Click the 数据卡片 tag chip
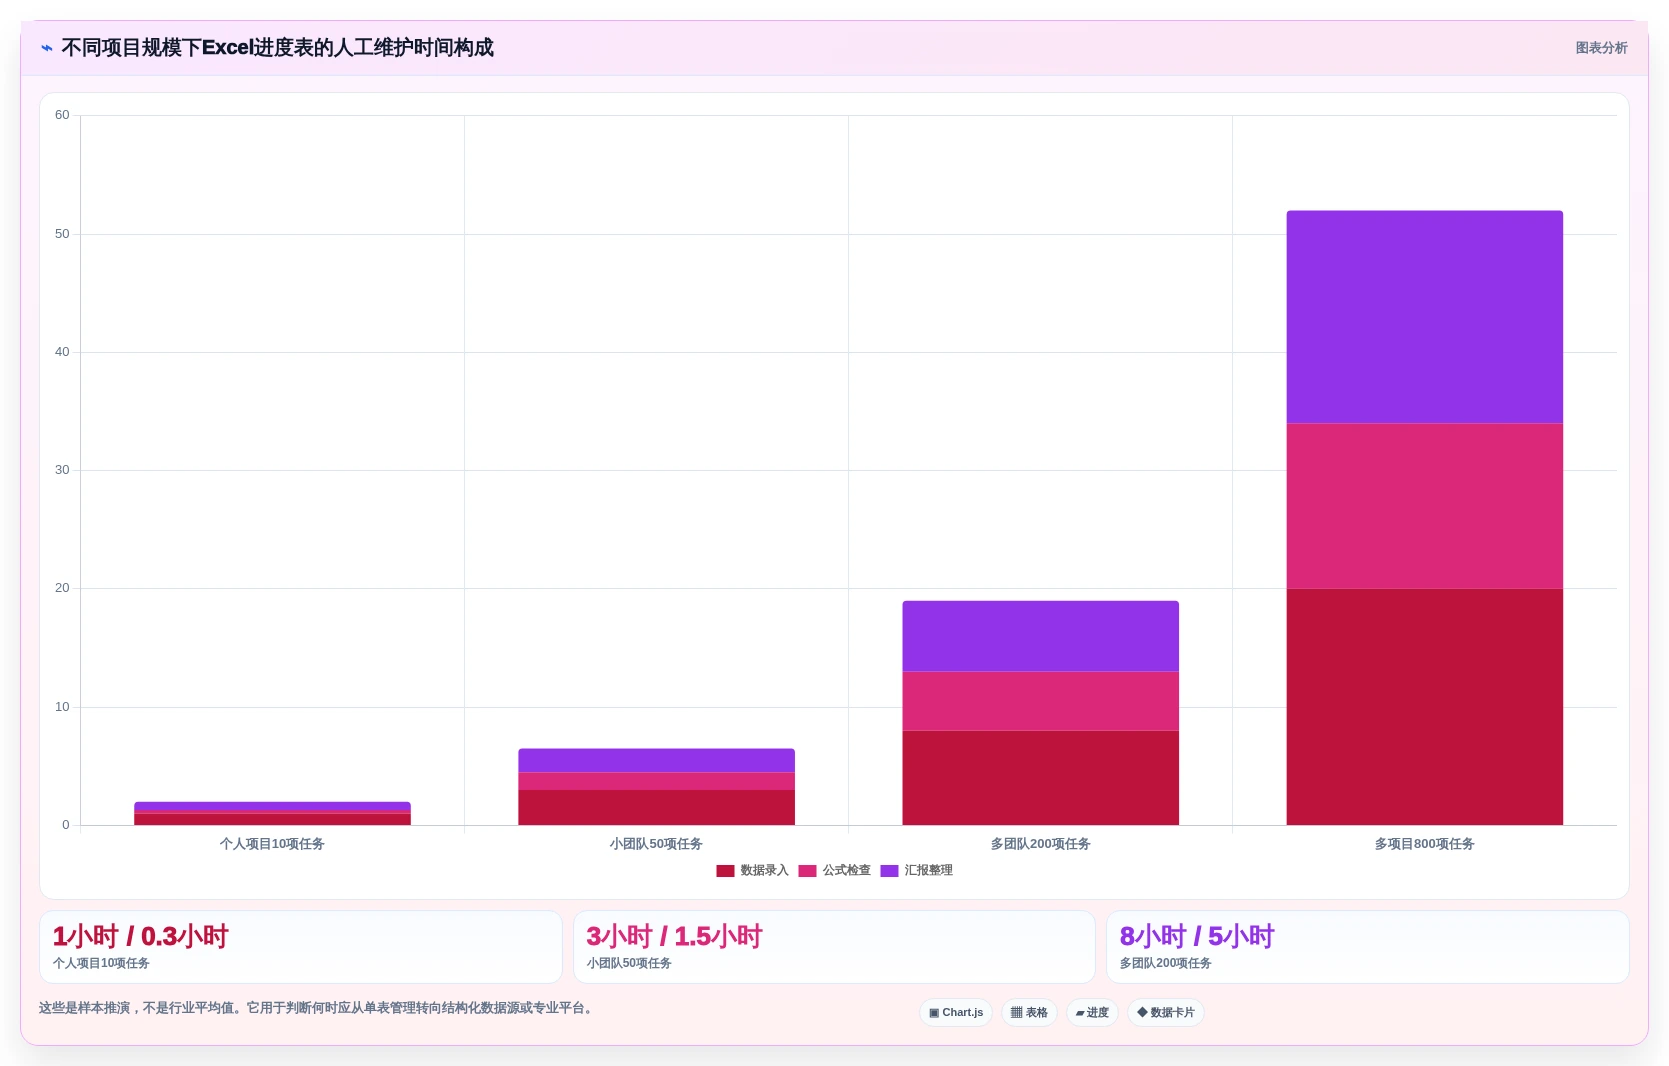Image resolution: width=1669 pixels, height=1066 pixels. 1166,1012
